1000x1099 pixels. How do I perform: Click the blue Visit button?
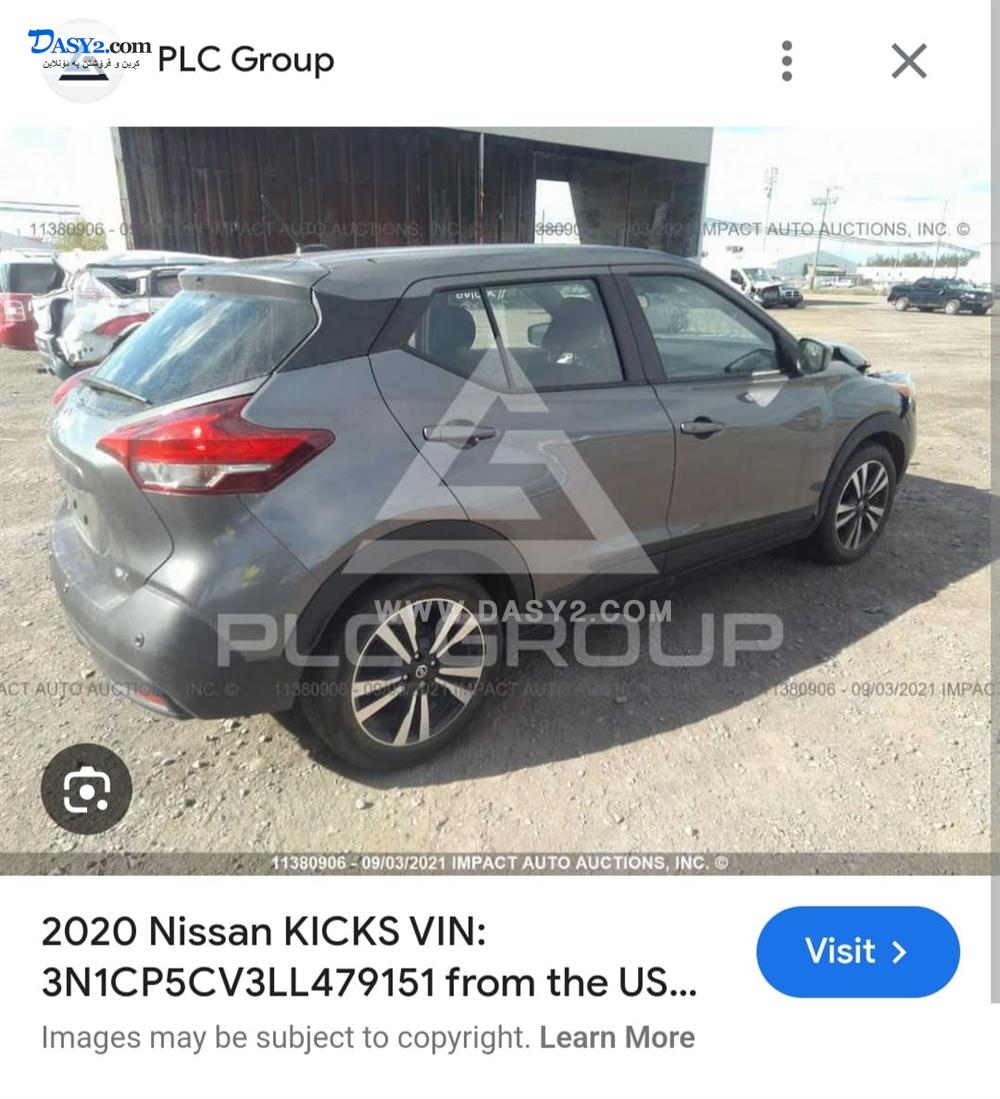pos(858,952)
